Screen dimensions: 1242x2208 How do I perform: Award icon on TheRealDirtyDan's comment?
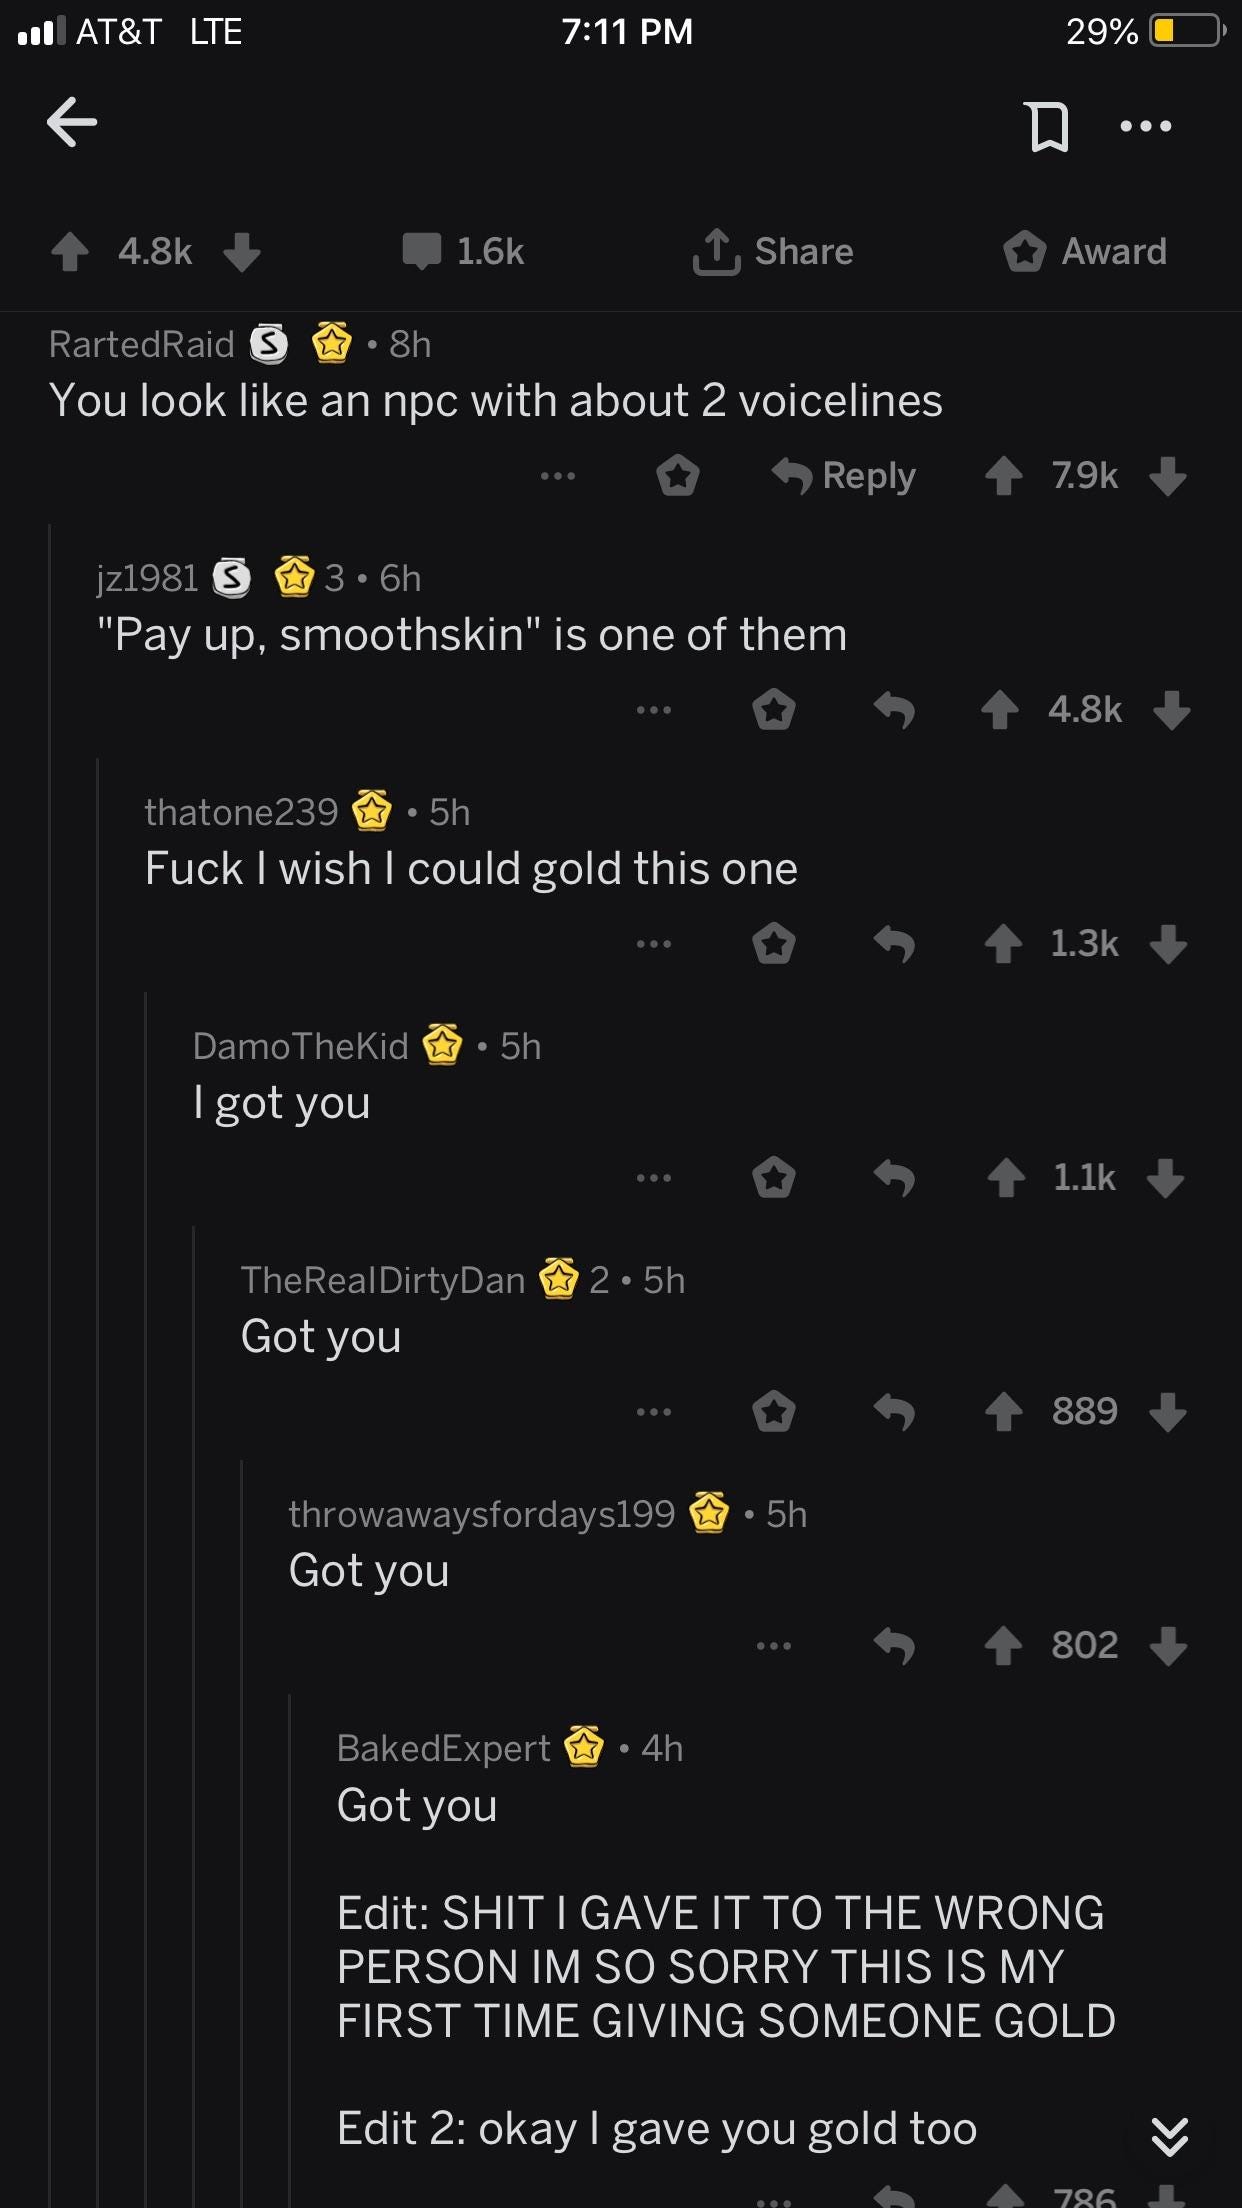tap(774, 1412)
